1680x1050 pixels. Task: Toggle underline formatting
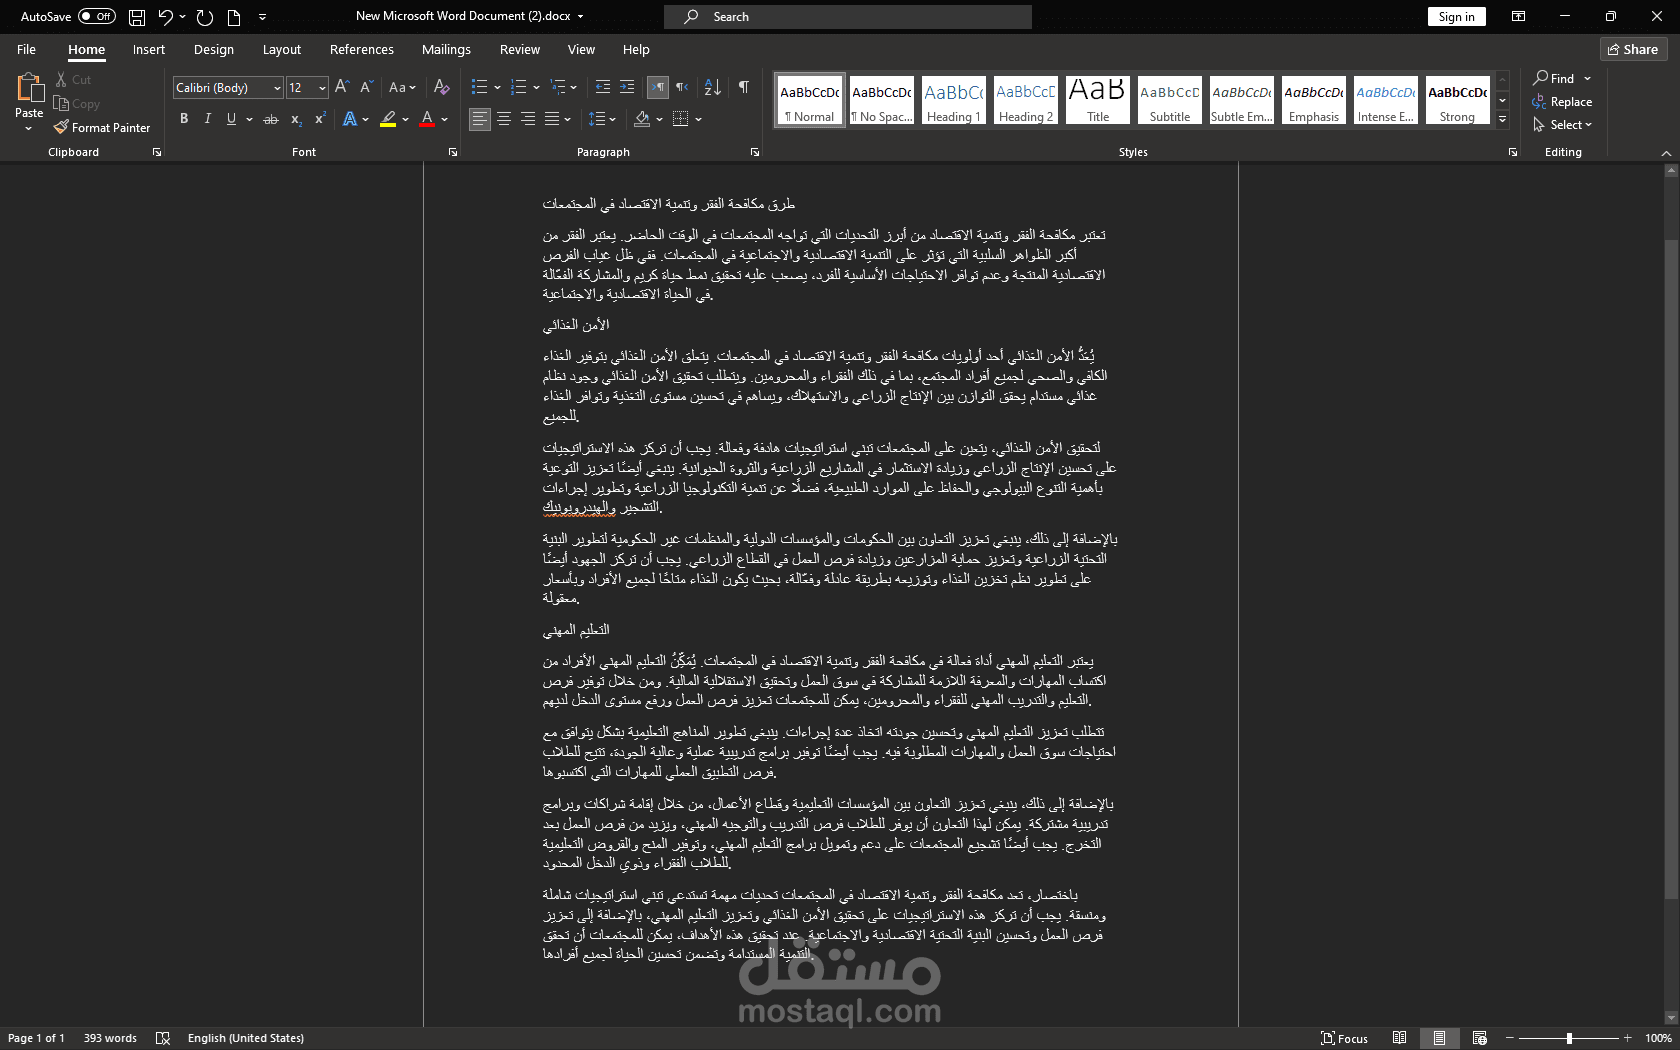coord(231,119)
